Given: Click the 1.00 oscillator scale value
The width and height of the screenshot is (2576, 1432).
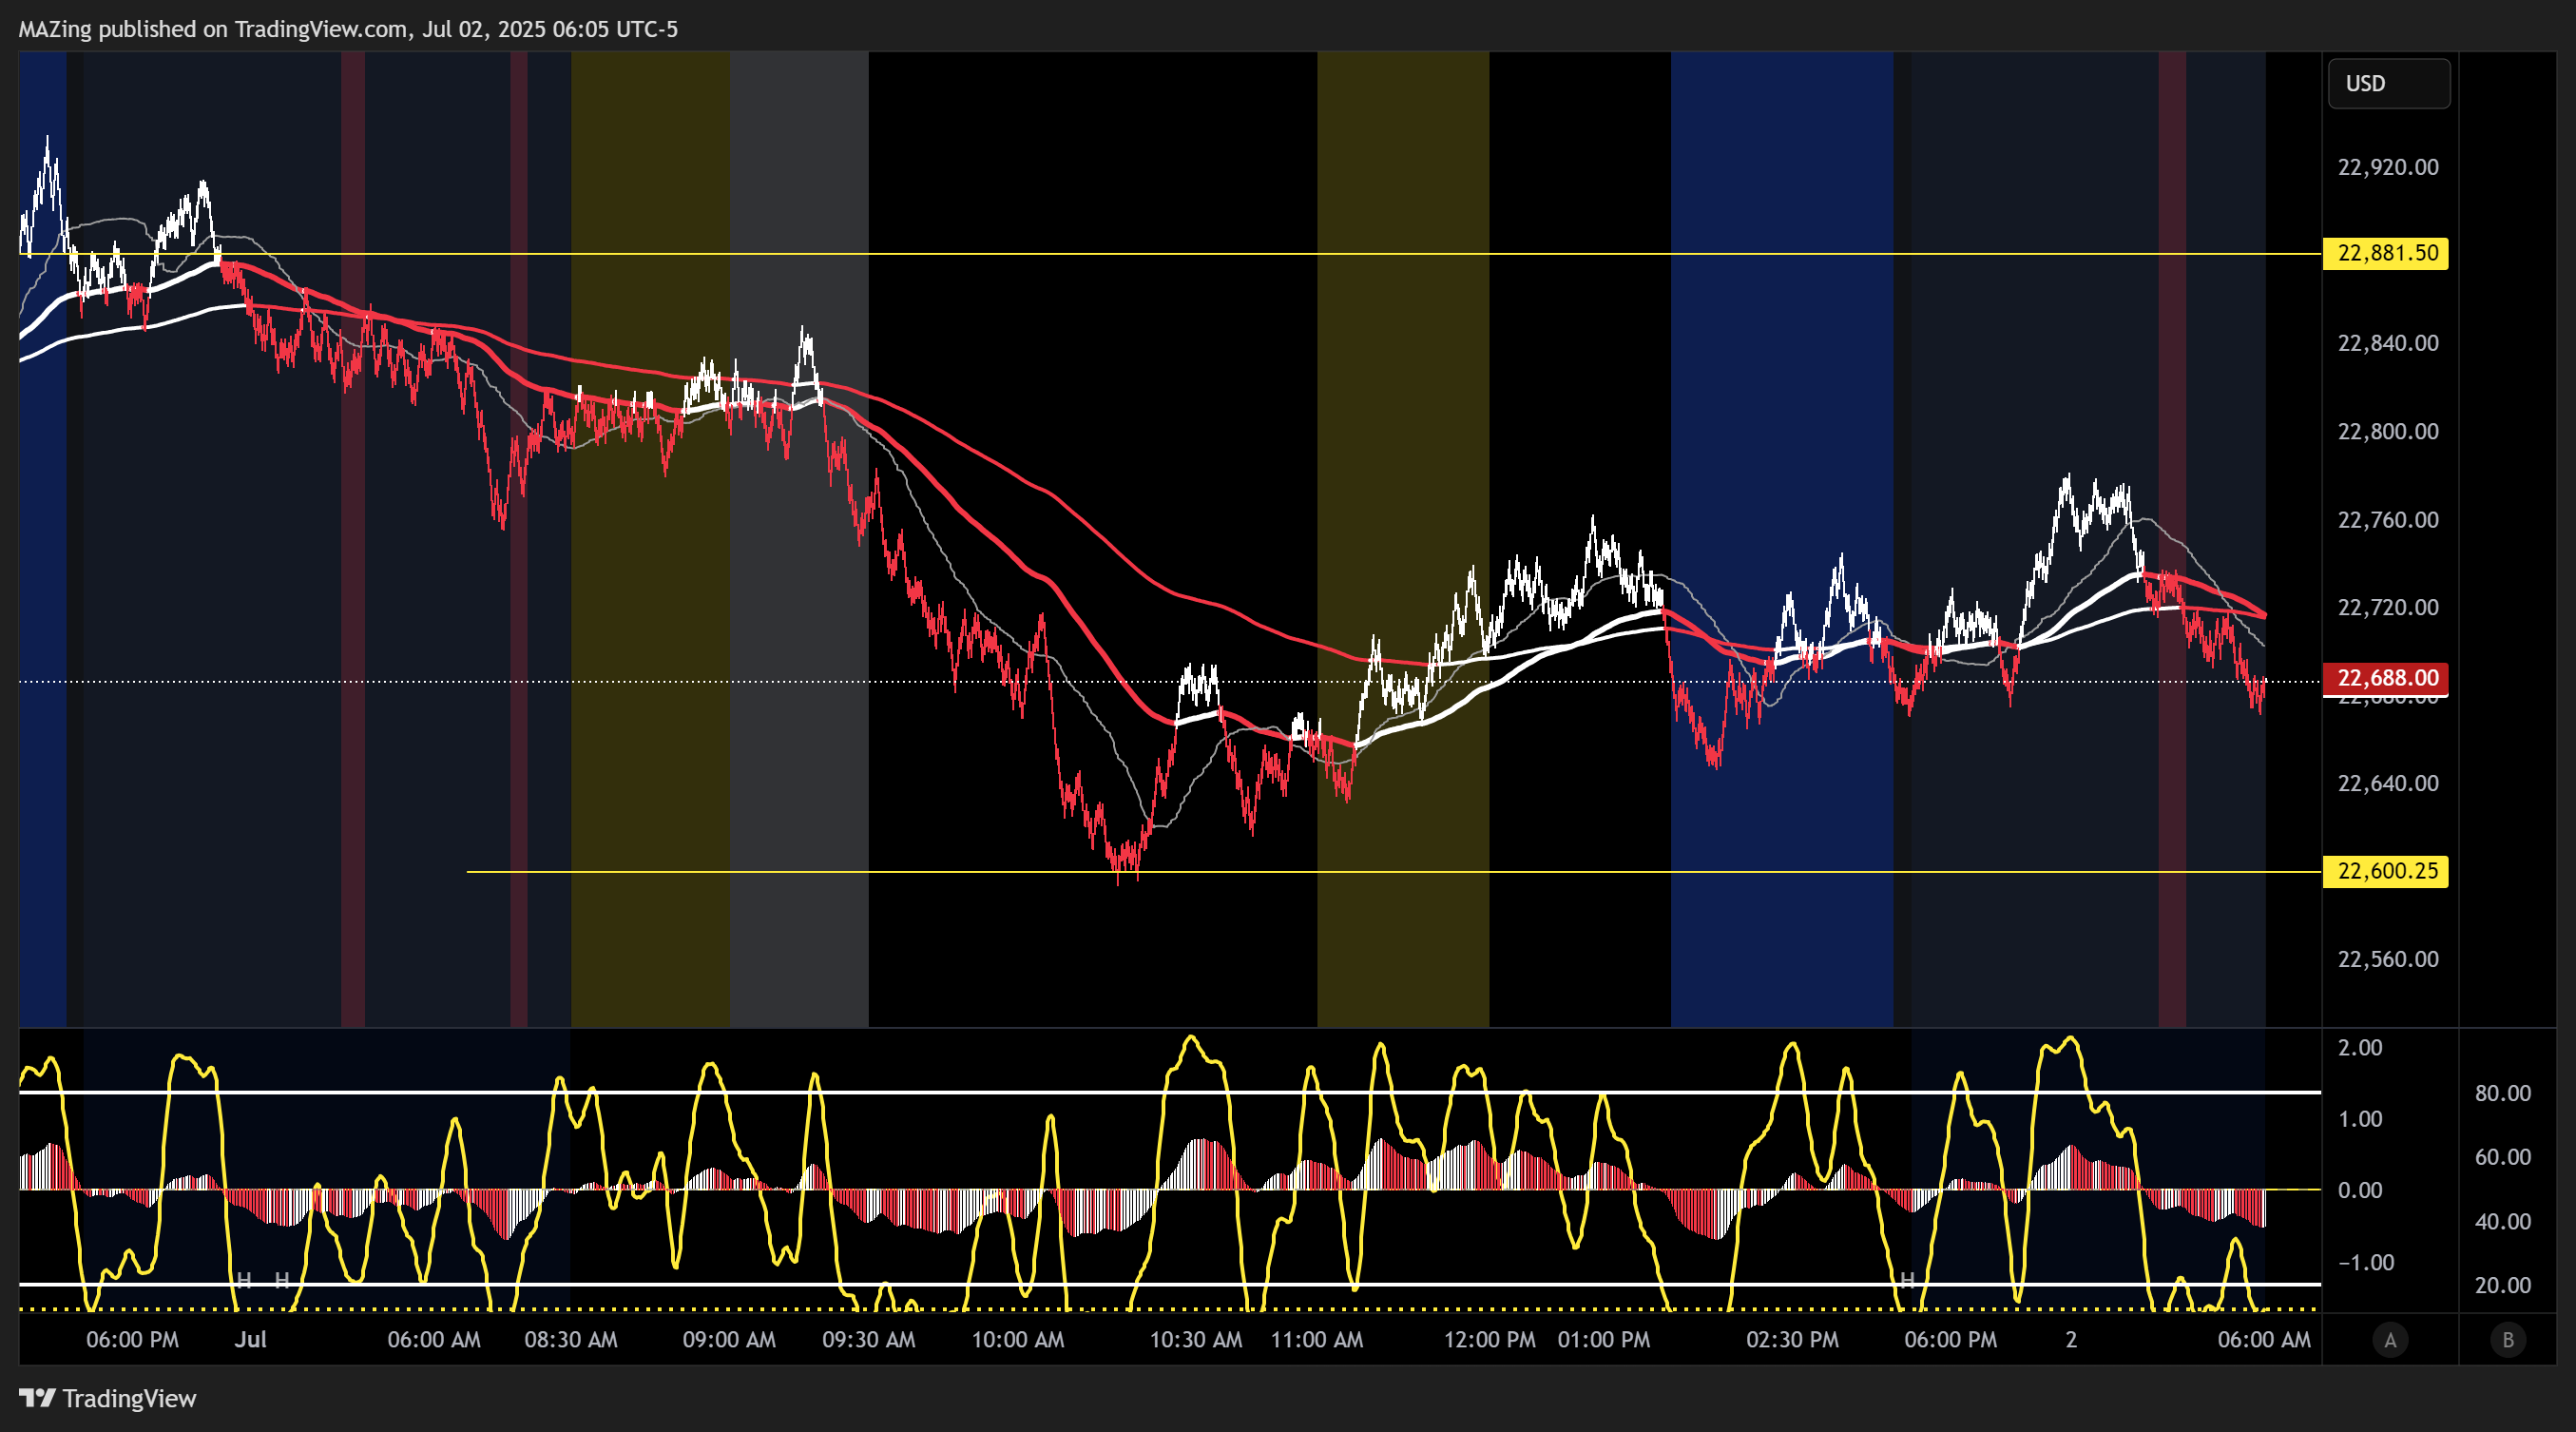Looking at the screenshot, I should coord(2360,1119).
